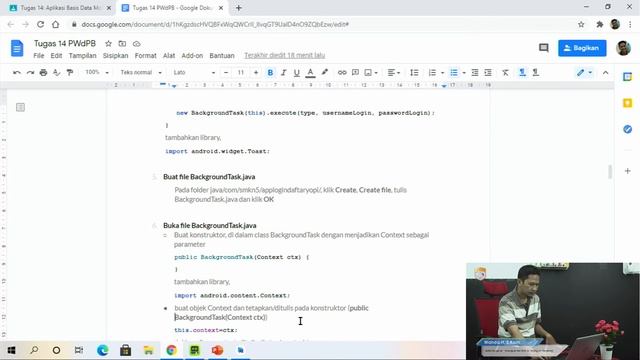The image size is (640, 360).
Task: Open the Tampilan menu
Action: point(82,56)
